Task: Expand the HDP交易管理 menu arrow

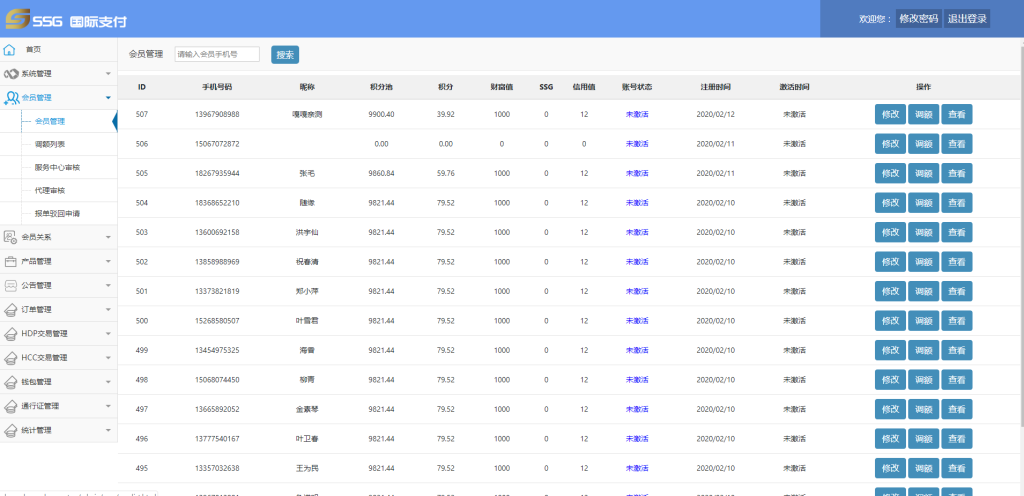Action: (108, 334)
